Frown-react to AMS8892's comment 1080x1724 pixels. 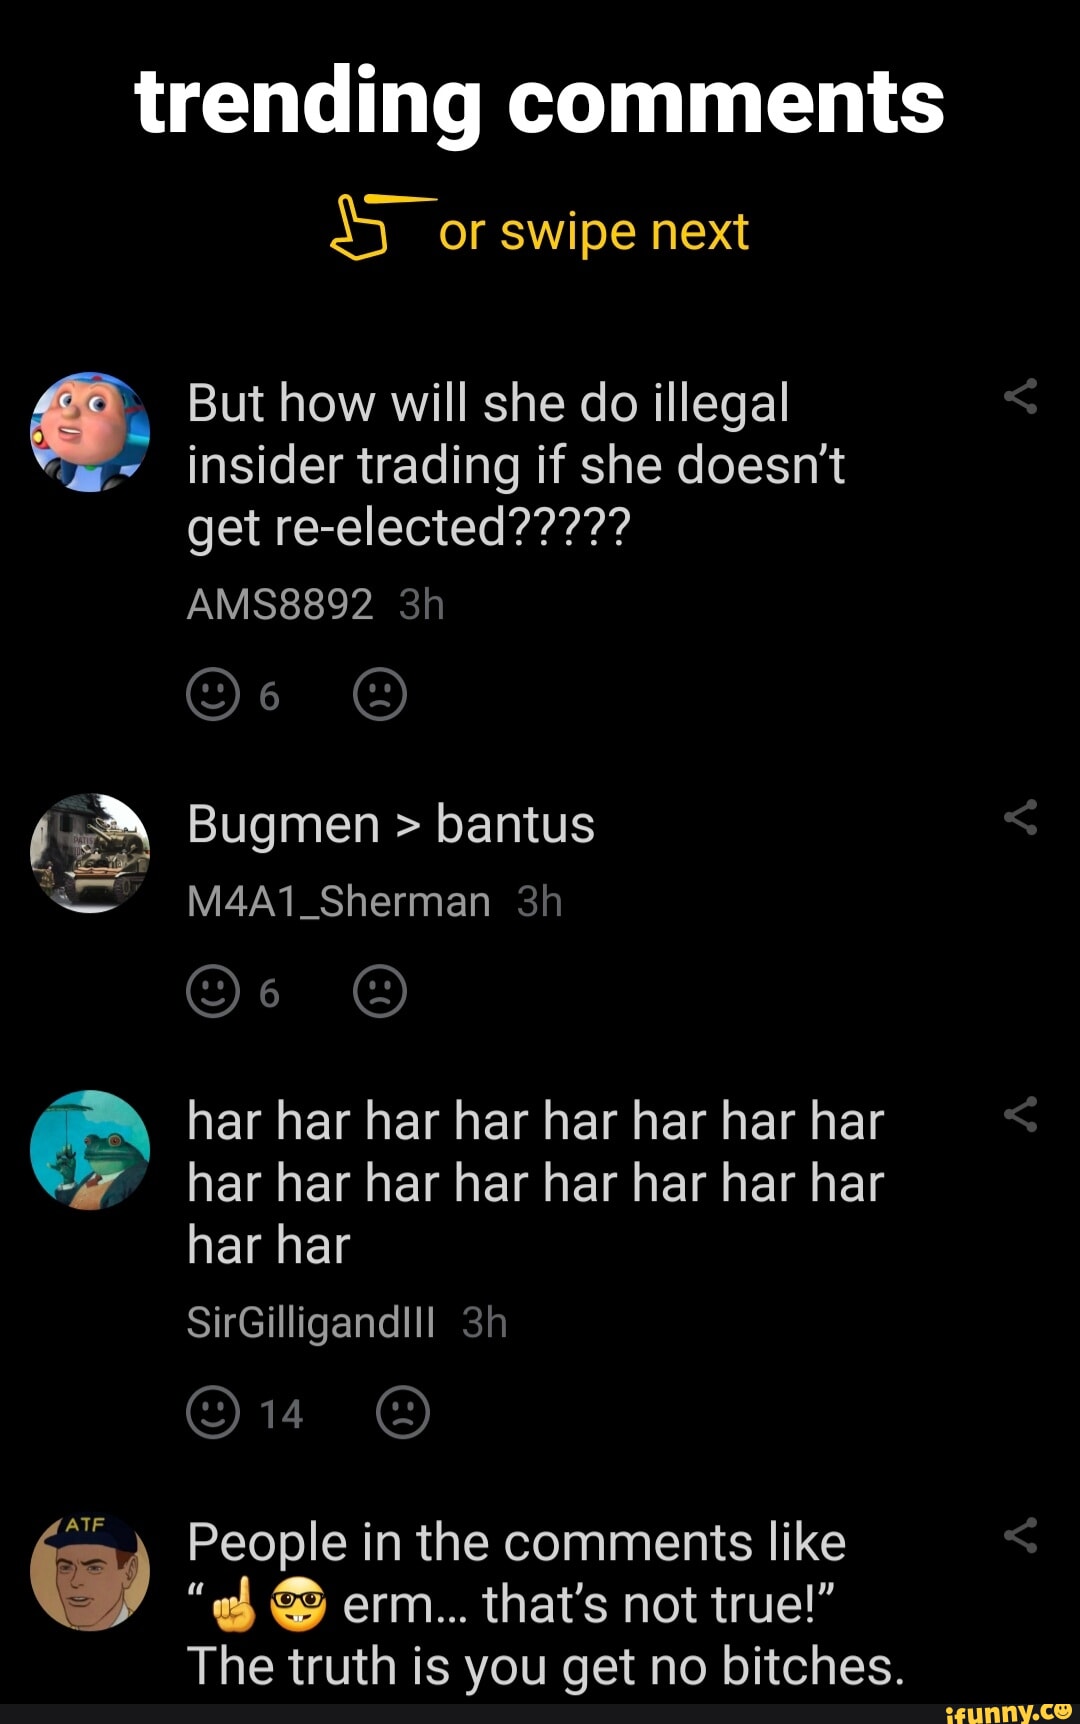coord(380,694)
